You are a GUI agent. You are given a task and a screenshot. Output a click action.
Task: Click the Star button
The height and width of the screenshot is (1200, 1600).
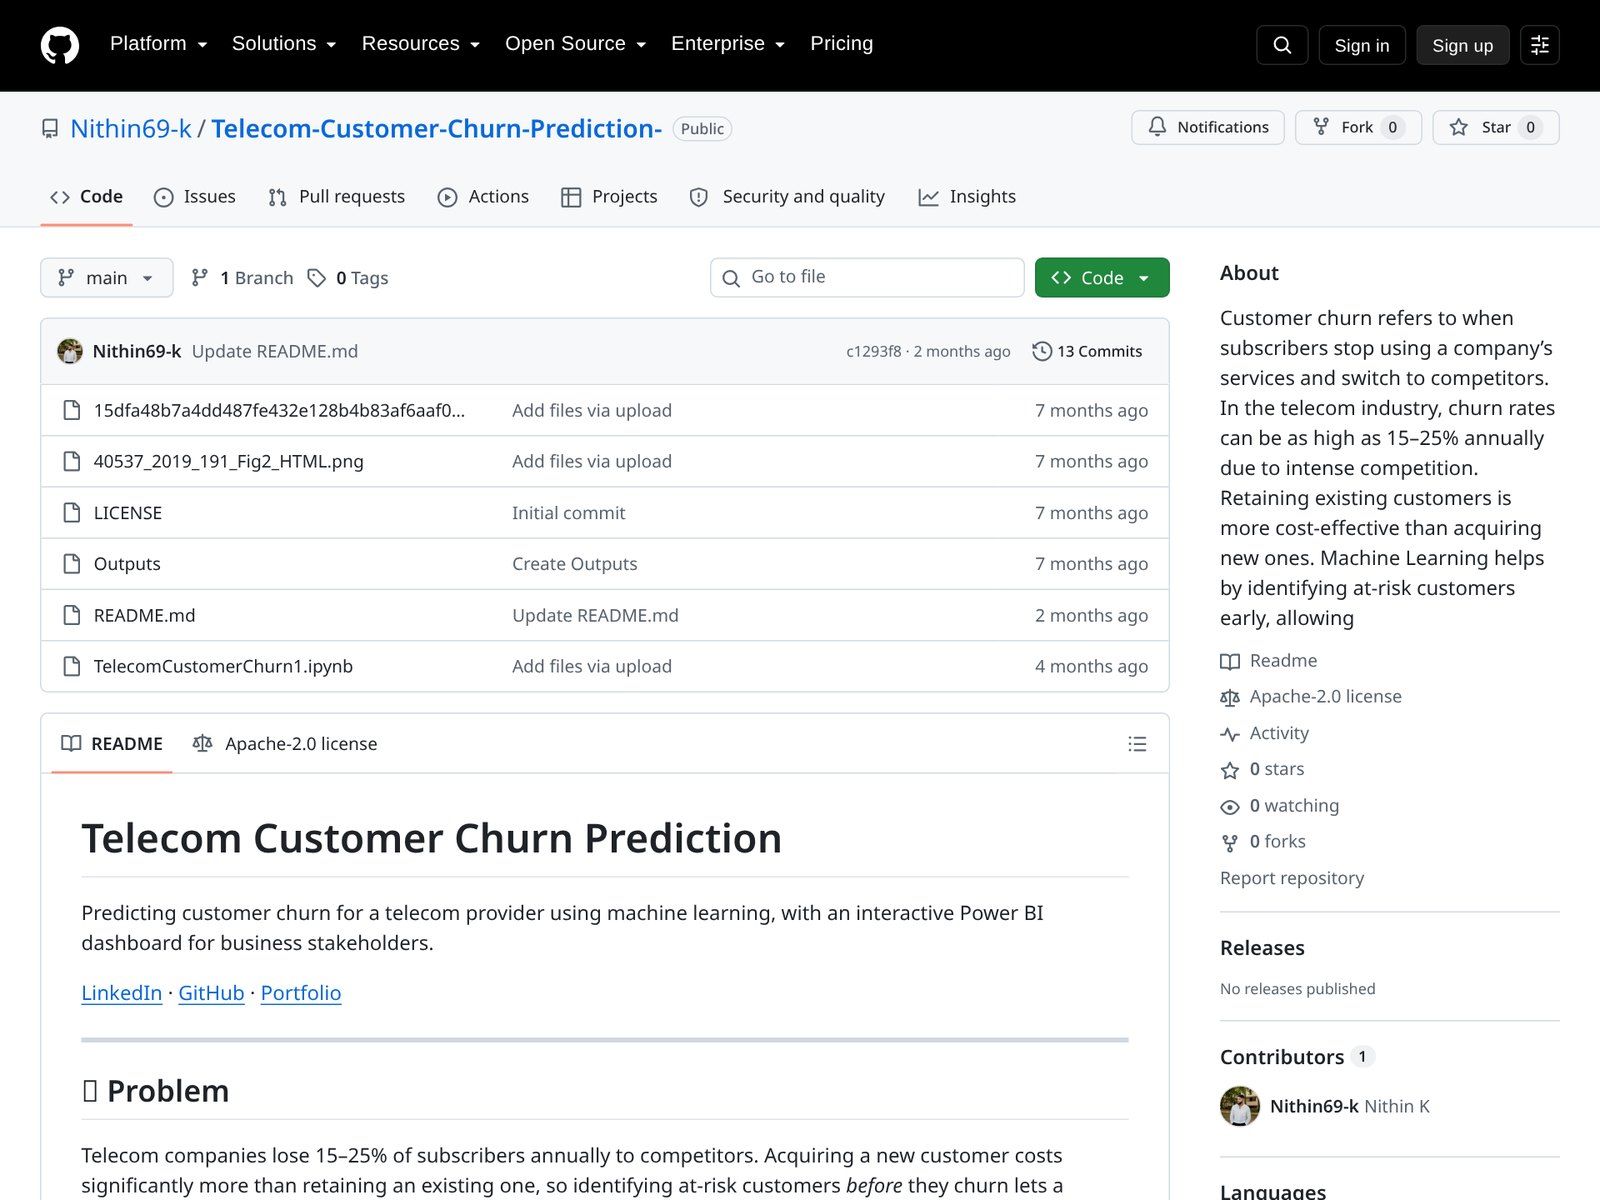click(x=1496, y=127)
